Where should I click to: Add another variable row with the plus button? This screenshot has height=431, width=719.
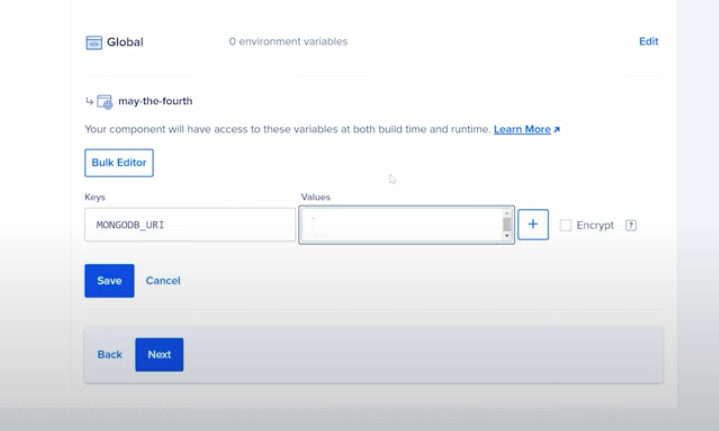point(533,225)
